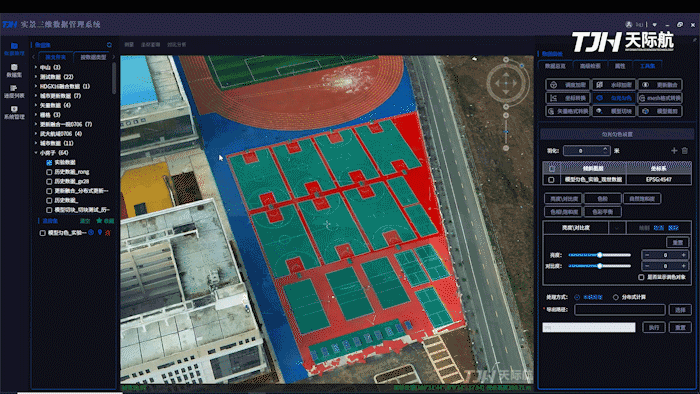Collapse the 小房子 (64) tree node
Screen dimensions: 700x394
pyautogui.click(x=36, y=153)
